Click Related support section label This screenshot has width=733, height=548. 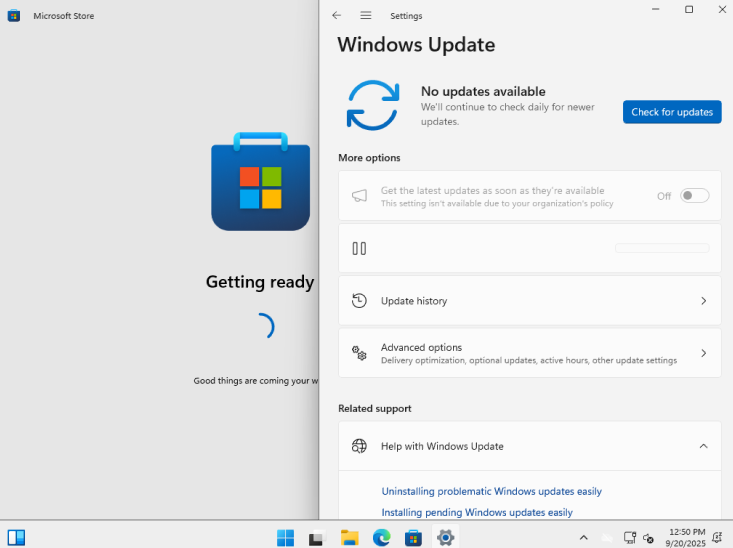(x=374, y=408)
